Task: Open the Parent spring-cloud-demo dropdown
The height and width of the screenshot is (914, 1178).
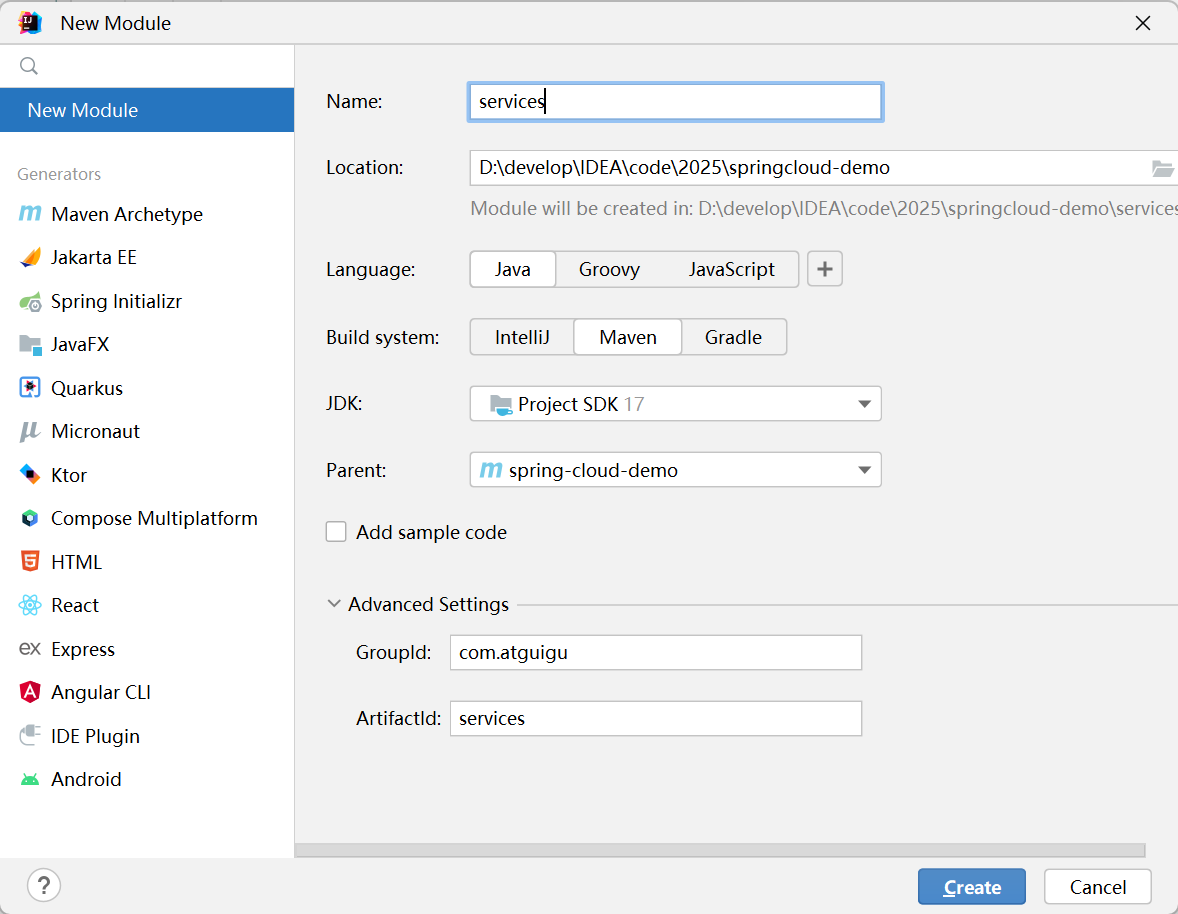Action: (675, 470)
